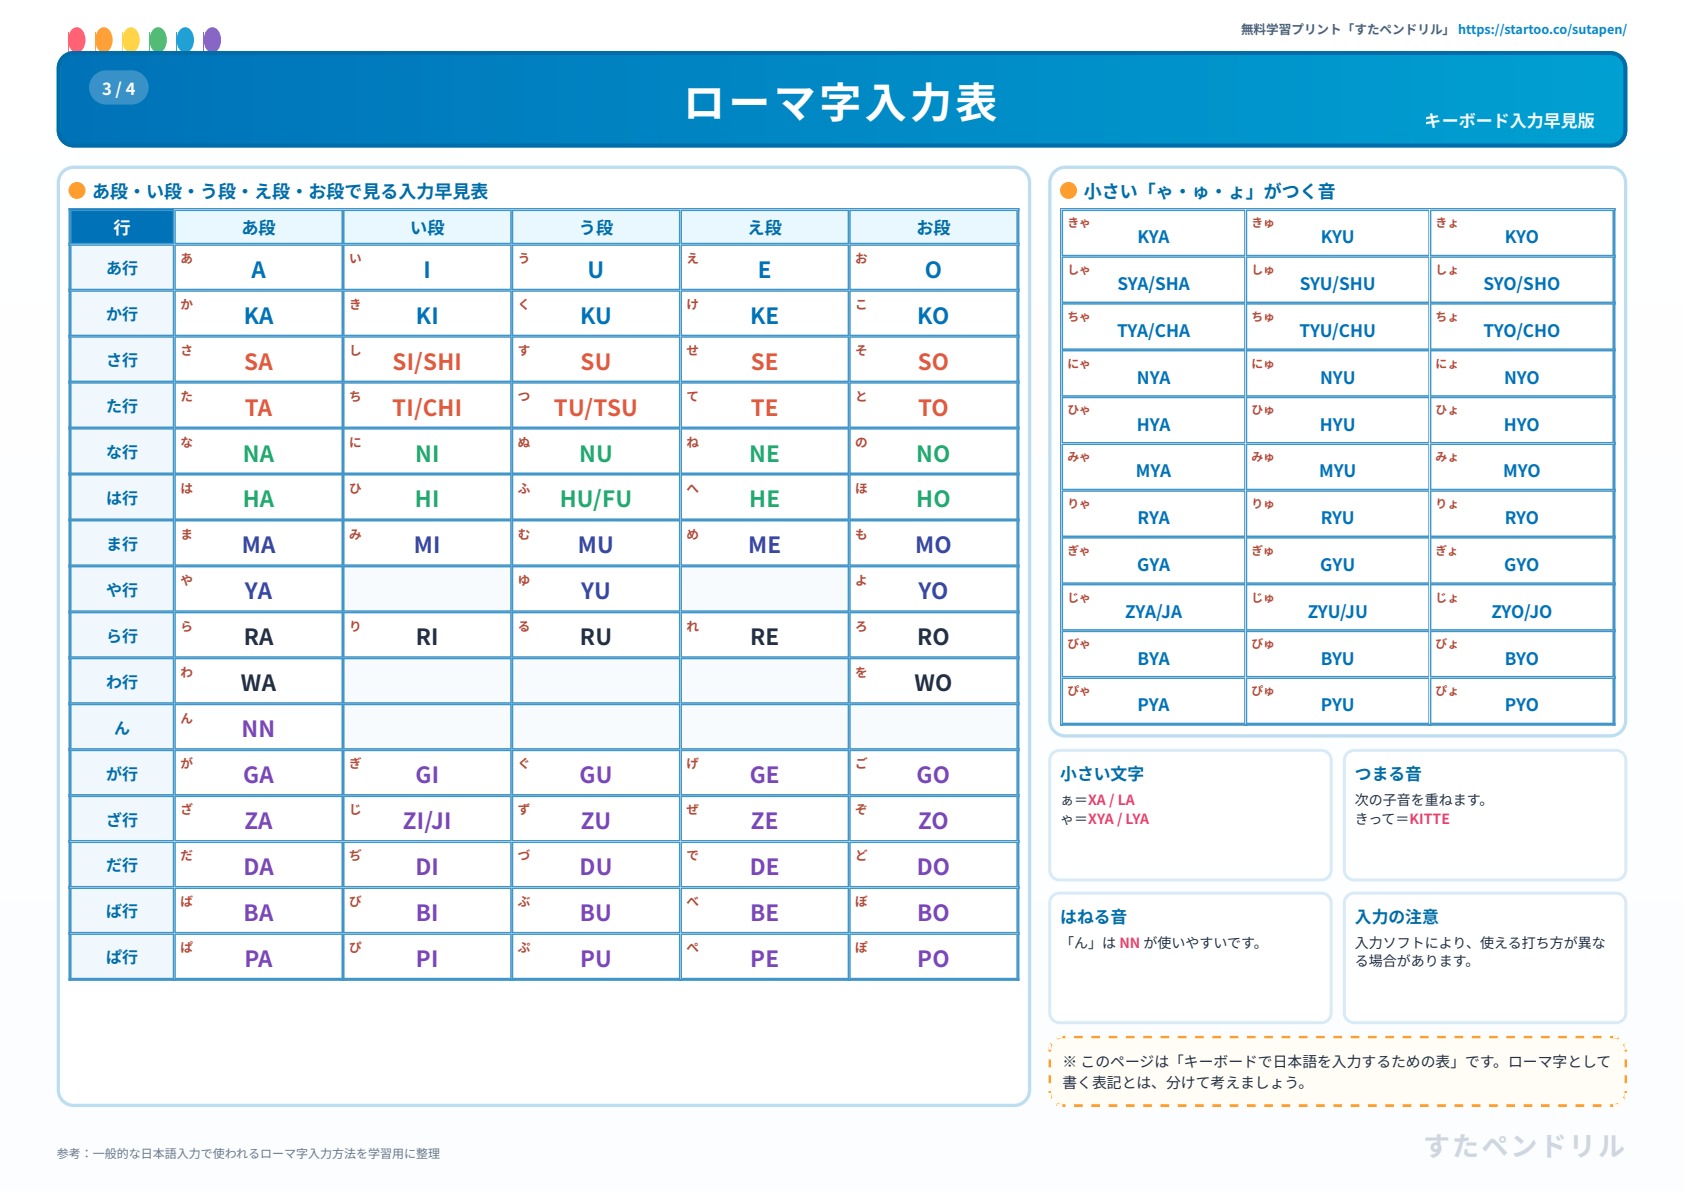Click the MYO cell

click(1522, 467)
